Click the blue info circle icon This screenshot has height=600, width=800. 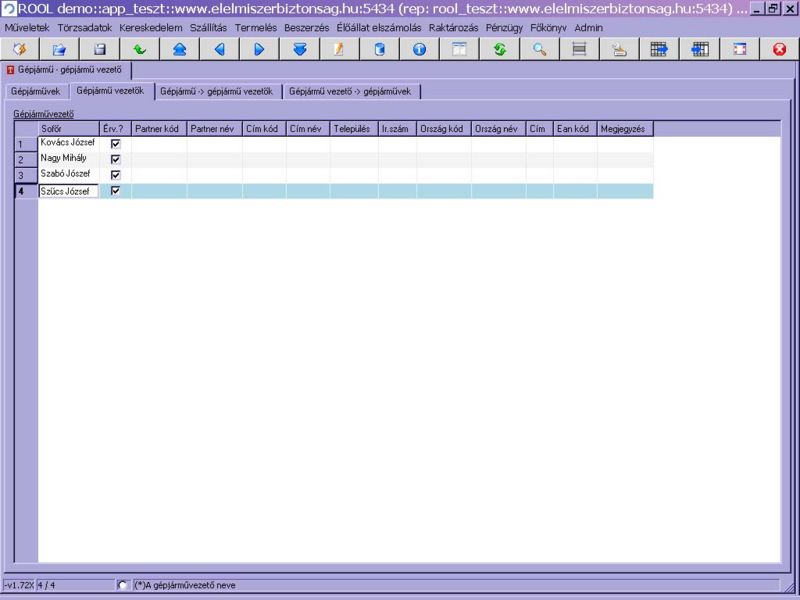point(419,49)
